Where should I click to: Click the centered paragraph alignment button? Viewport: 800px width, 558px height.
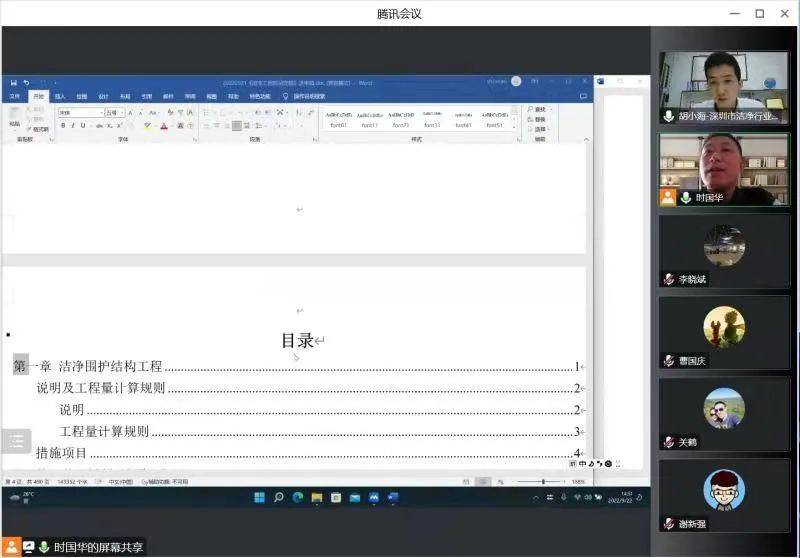[x=216, y=125]
